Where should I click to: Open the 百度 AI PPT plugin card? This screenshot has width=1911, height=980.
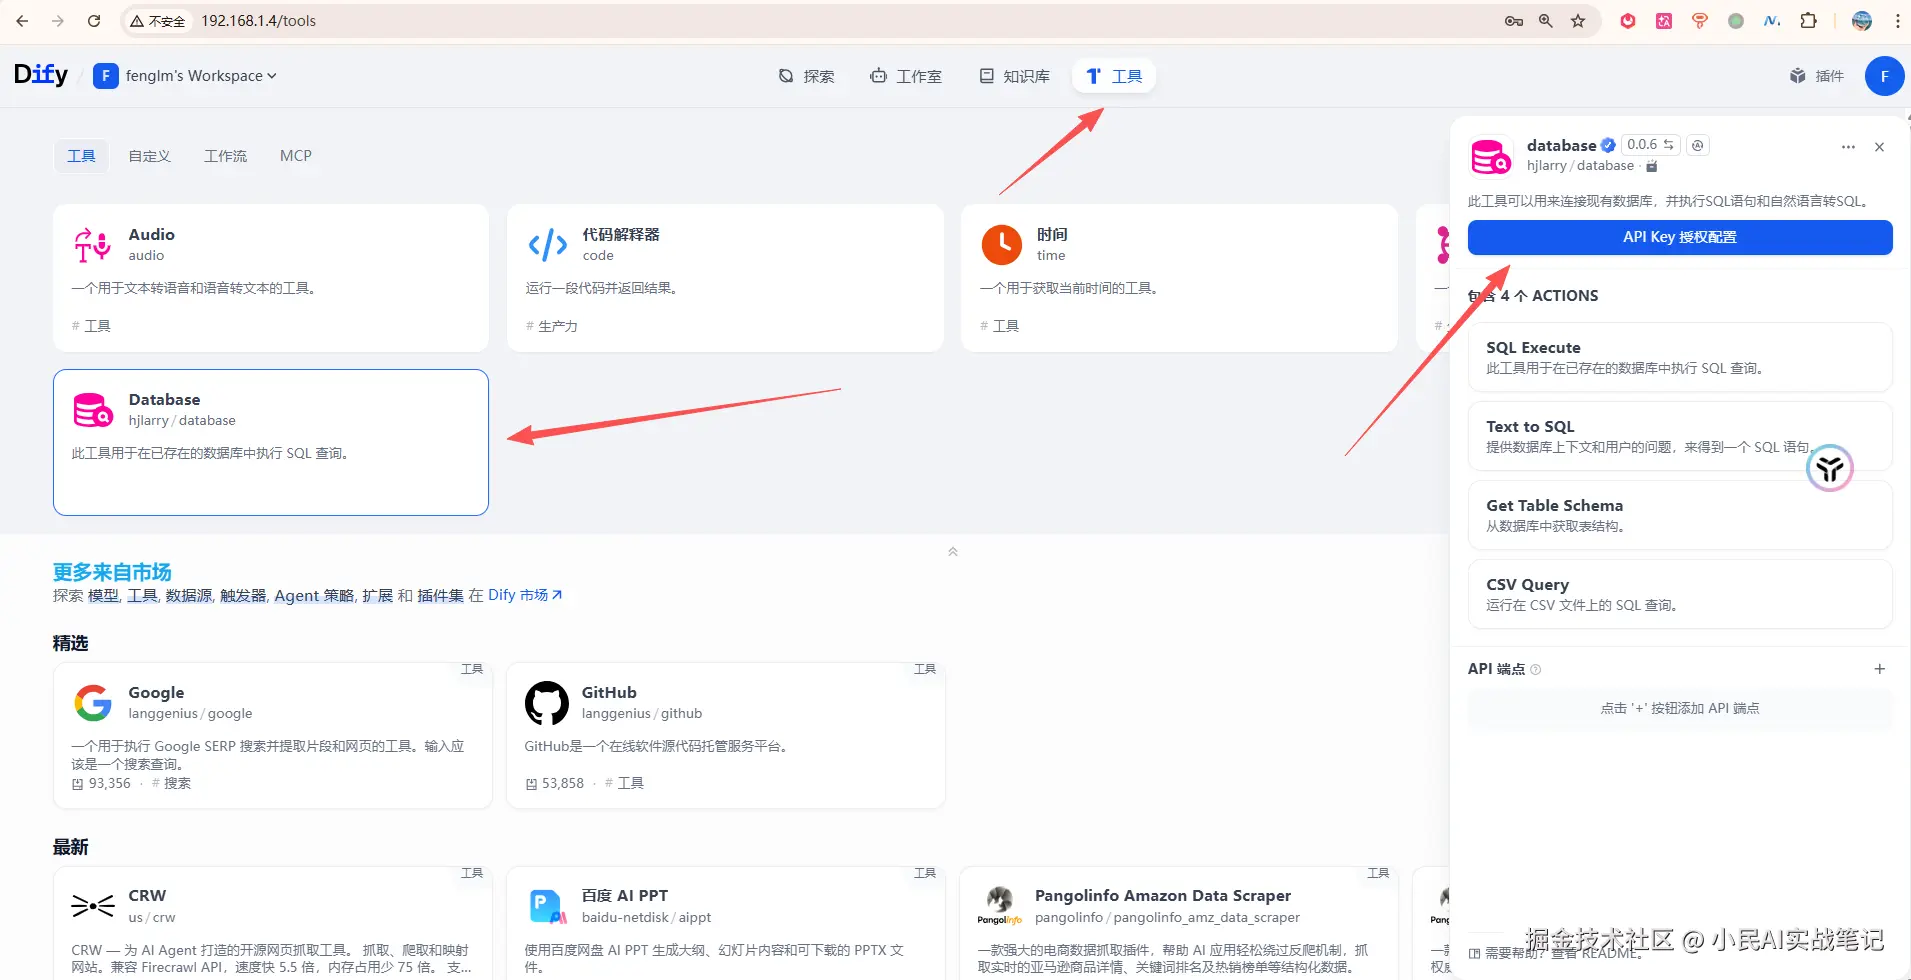click(726, 923)
